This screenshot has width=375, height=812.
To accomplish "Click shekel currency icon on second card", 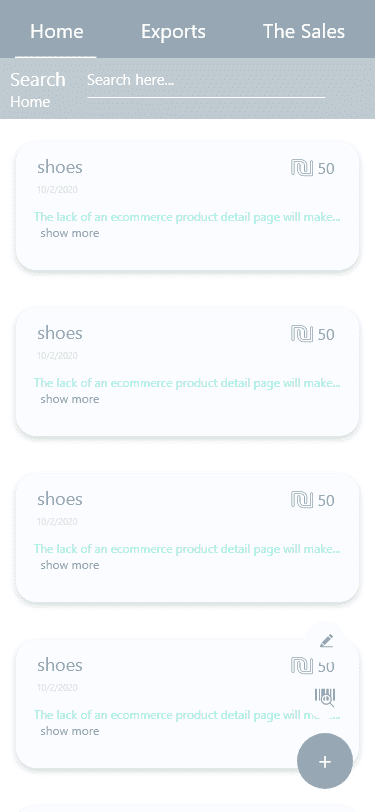I will point(302,334).
